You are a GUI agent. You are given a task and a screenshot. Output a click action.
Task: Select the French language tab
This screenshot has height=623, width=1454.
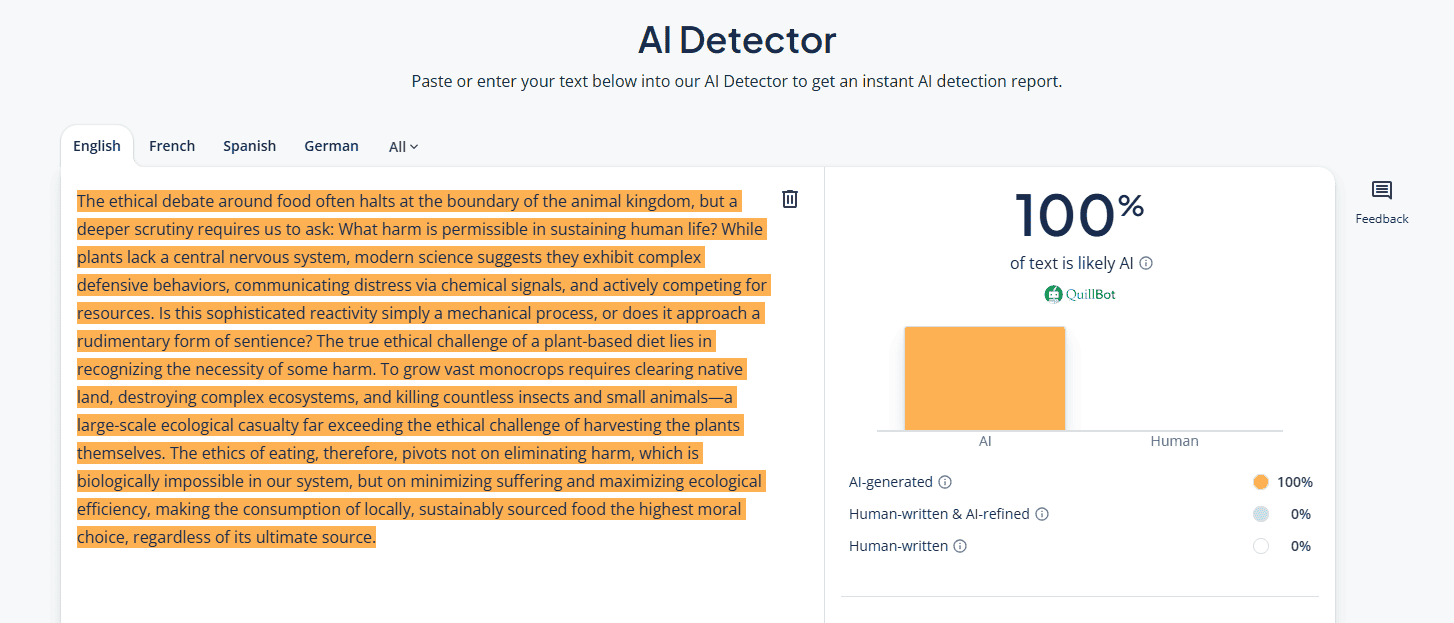click(x=172, y=146)
